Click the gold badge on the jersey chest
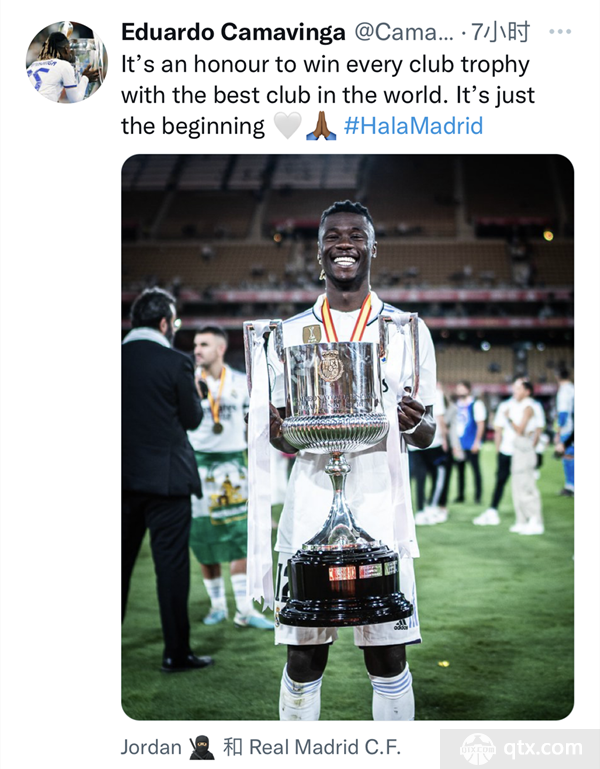This screenshot has height=769, width=600. coord(312,334)
